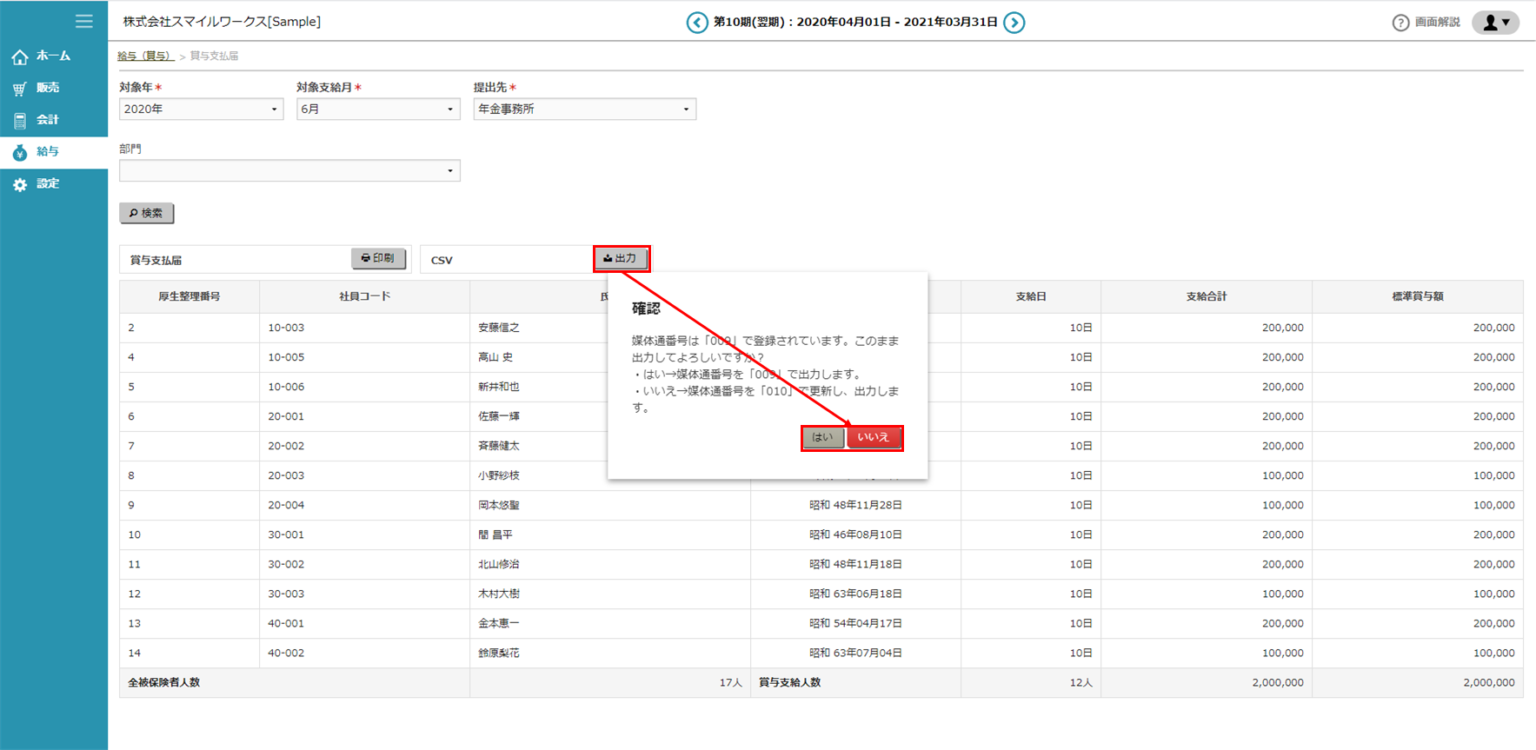Click the 会計 calculator icon
1536x750 pixels.
[20, 121]
